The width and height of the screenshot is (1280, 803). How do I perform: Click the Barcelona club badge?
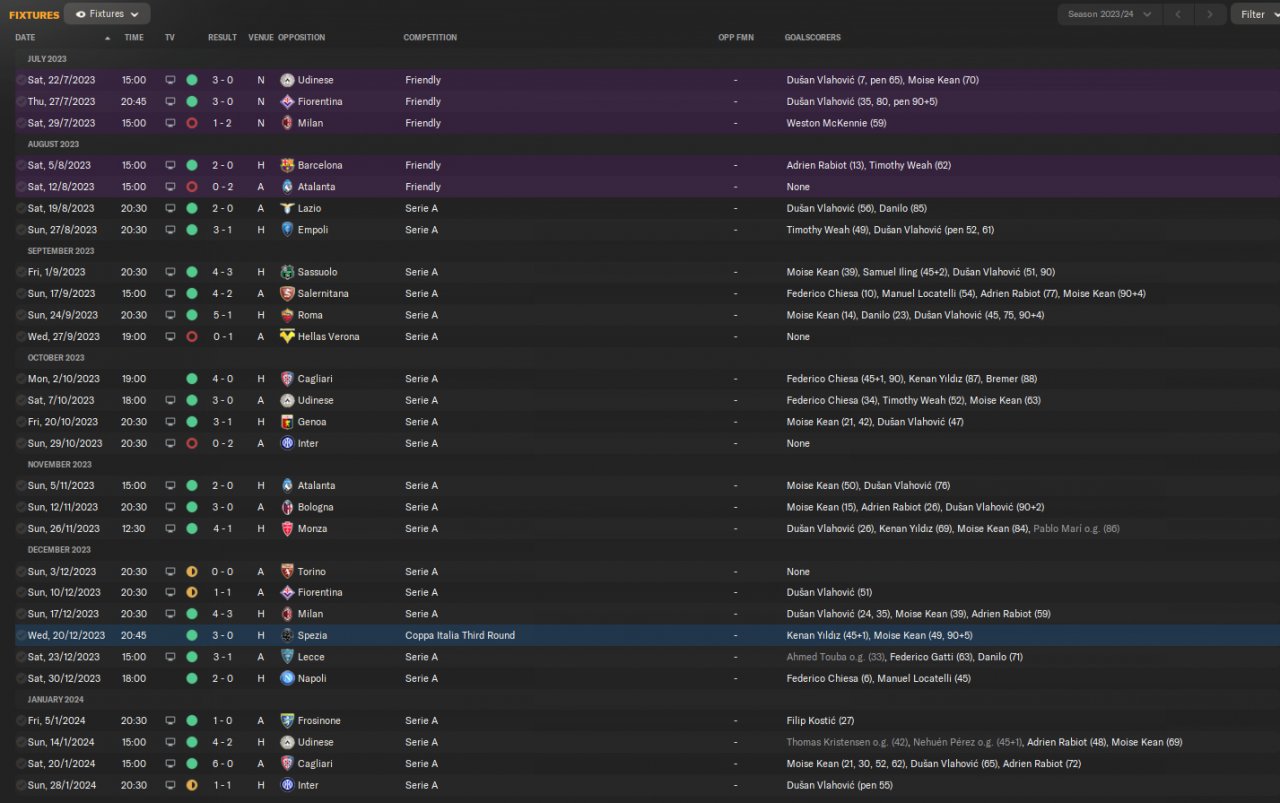[287, 166]
